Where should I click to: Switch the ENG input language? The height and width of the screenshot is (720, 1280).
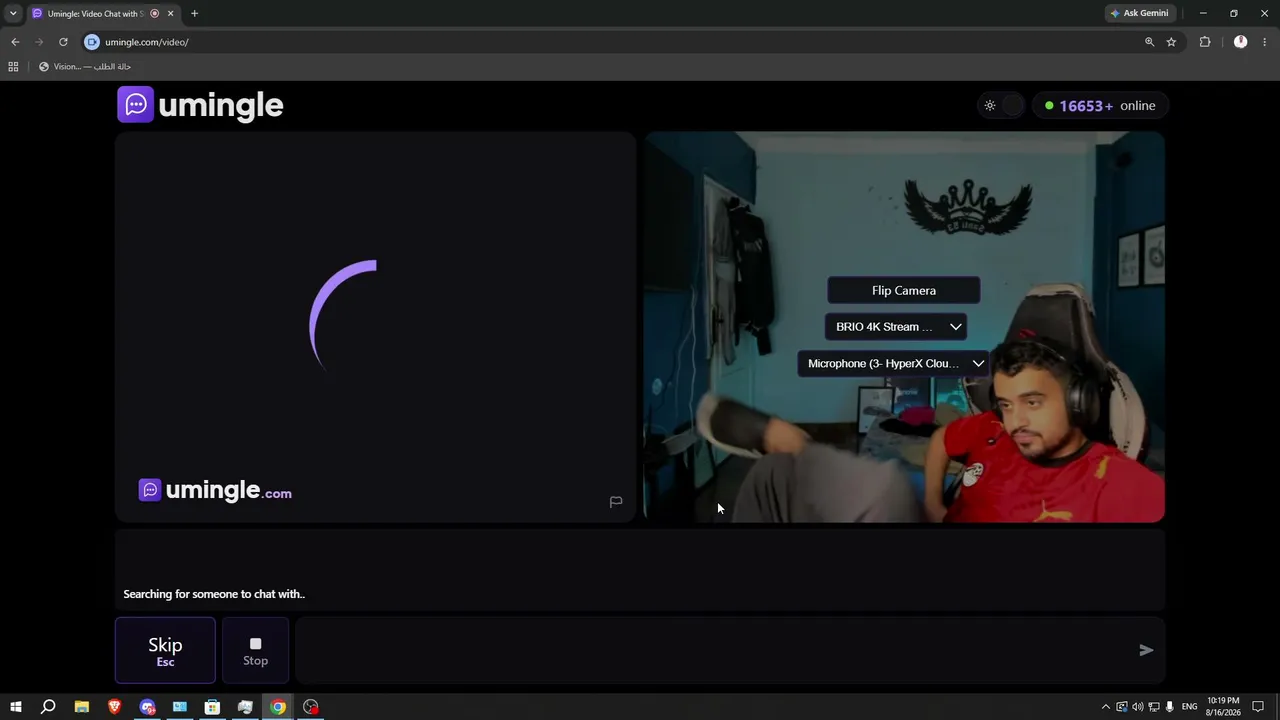click(1189, 707)
